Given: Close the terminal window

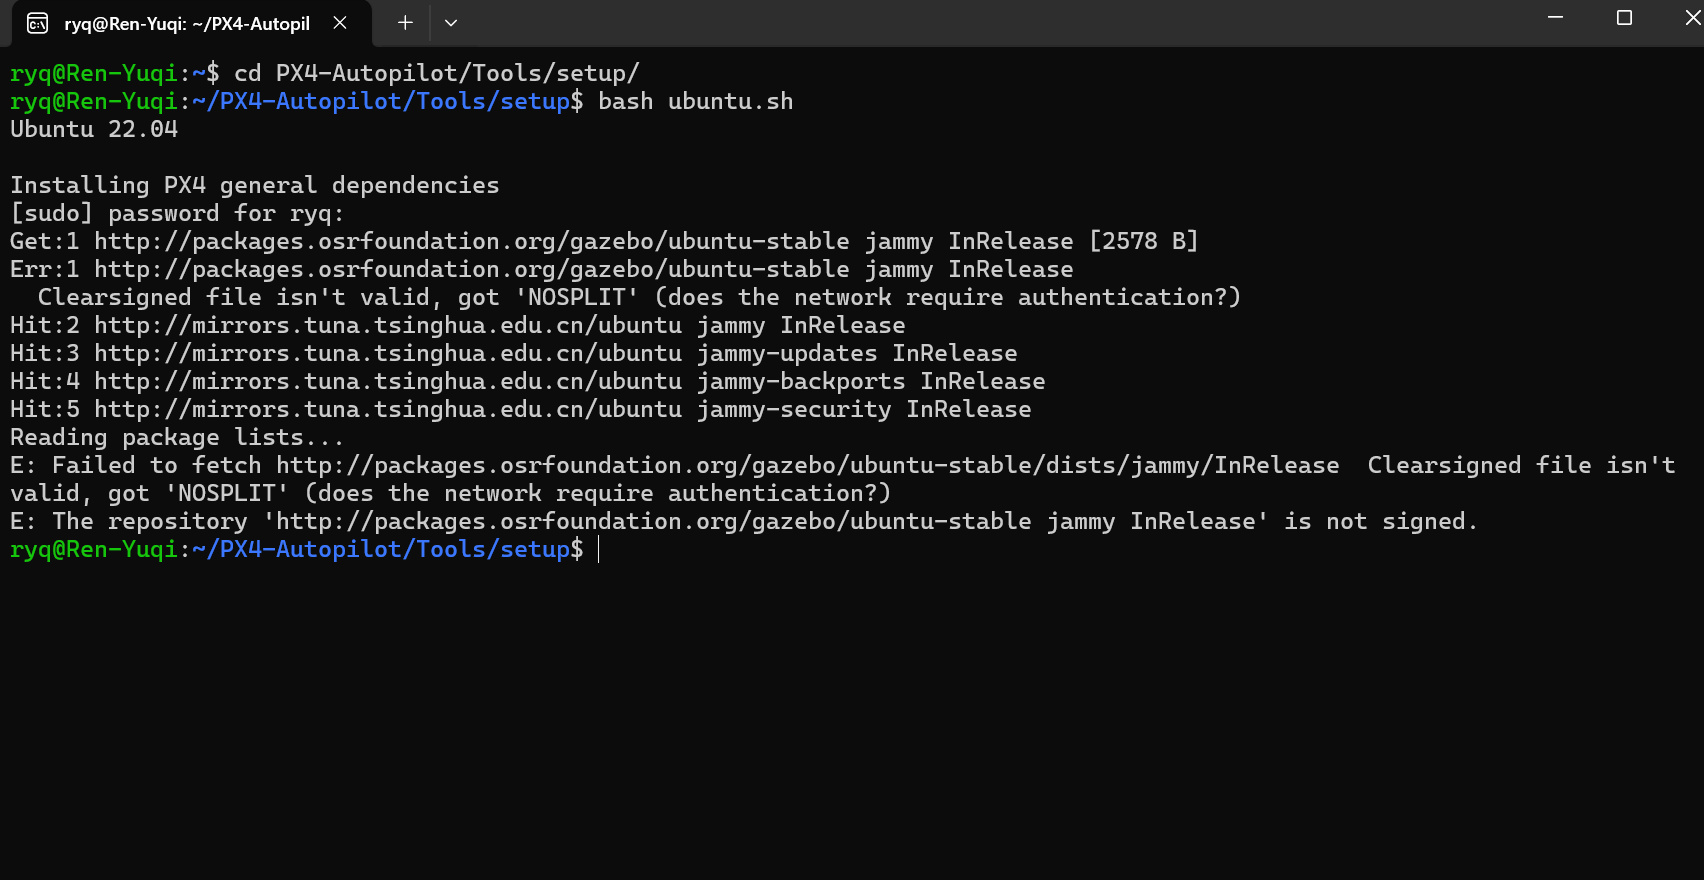Looking at the screenshot, I should pyautogui.click(x=1691, y=18).
